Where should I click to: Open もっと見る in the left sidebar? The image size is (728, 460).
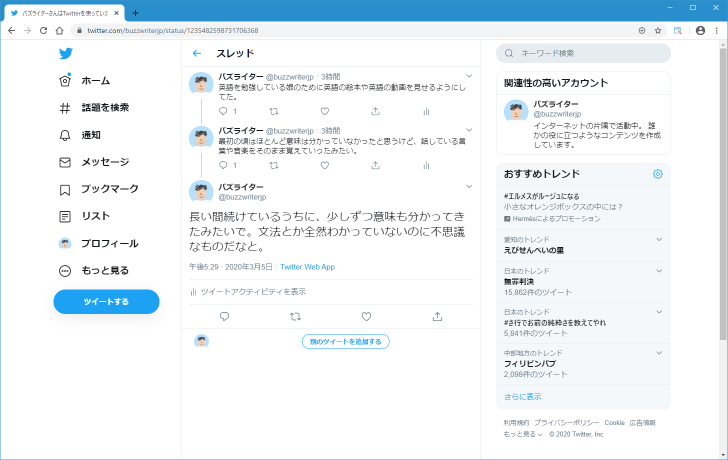click(x=94, y=271)
